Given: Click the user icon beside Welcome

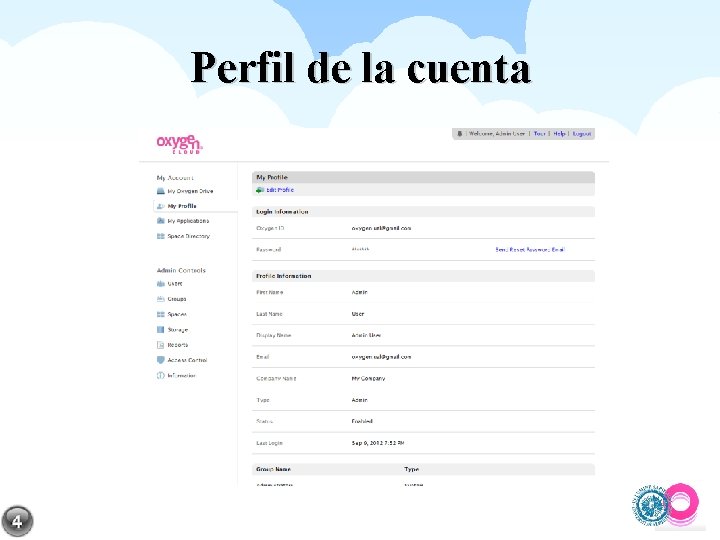Looking at the screenshot, I should tap(459, 134).
